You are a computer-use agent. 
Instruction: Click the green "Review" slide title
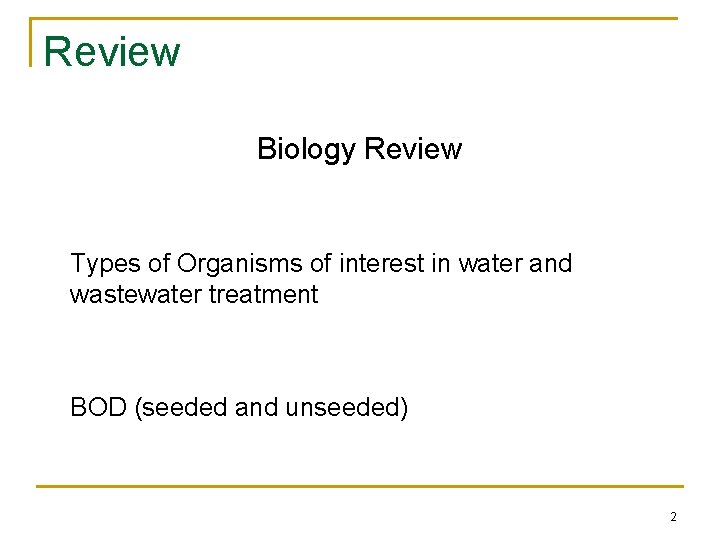[x=112, y=51]
